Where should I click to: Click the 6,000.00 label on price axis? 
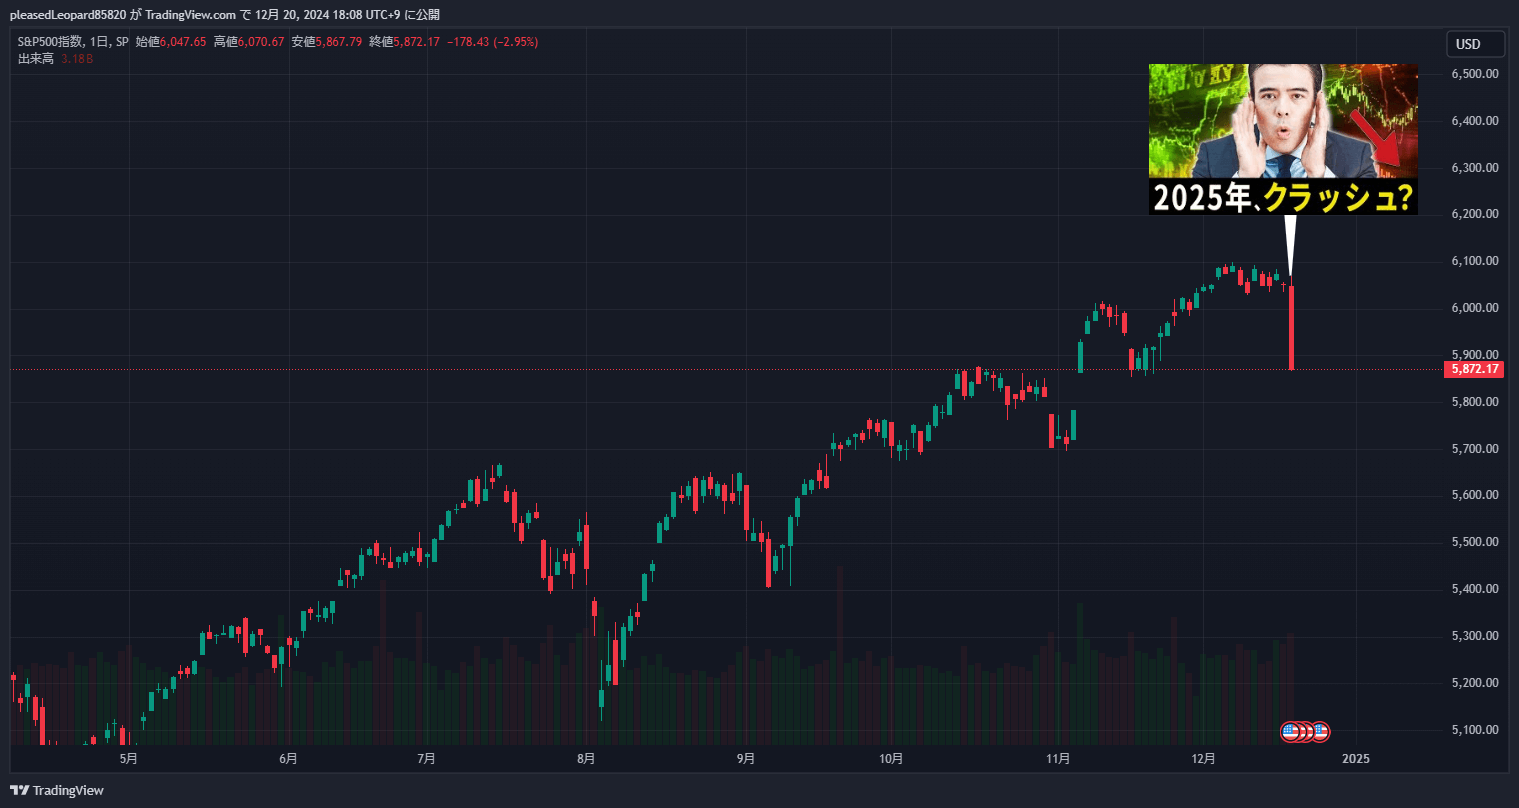click(x=1476, y=308)
